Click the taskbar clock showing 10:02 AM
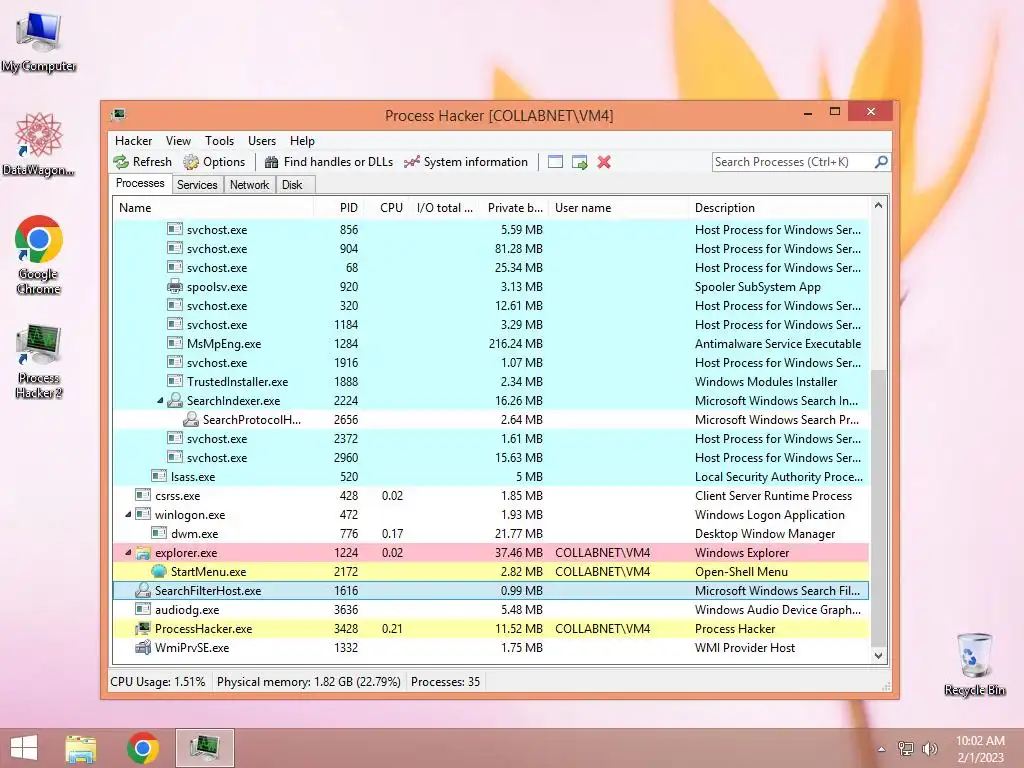 (x=980, y=748)
